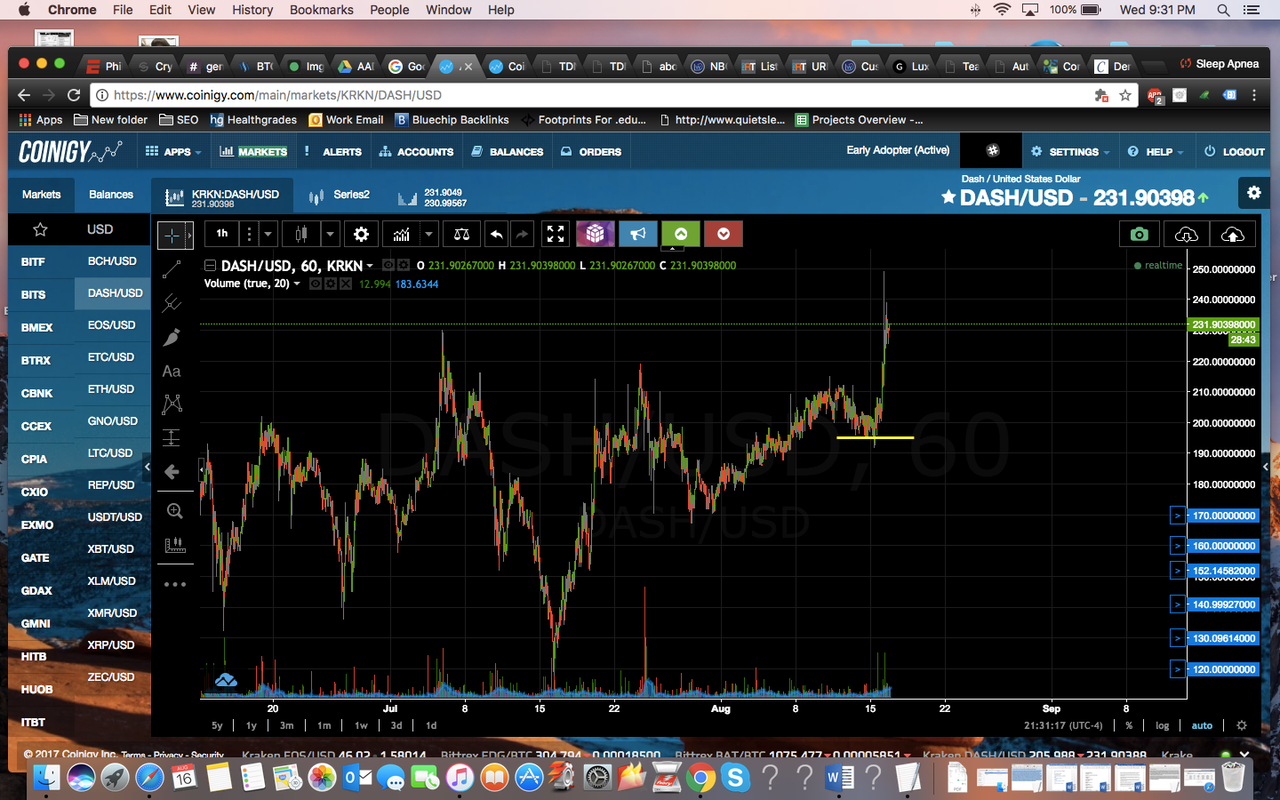This screenshot has height=800, width=1280.
Task: Open the indicators chart icon
Action: [x=402, y=234]
